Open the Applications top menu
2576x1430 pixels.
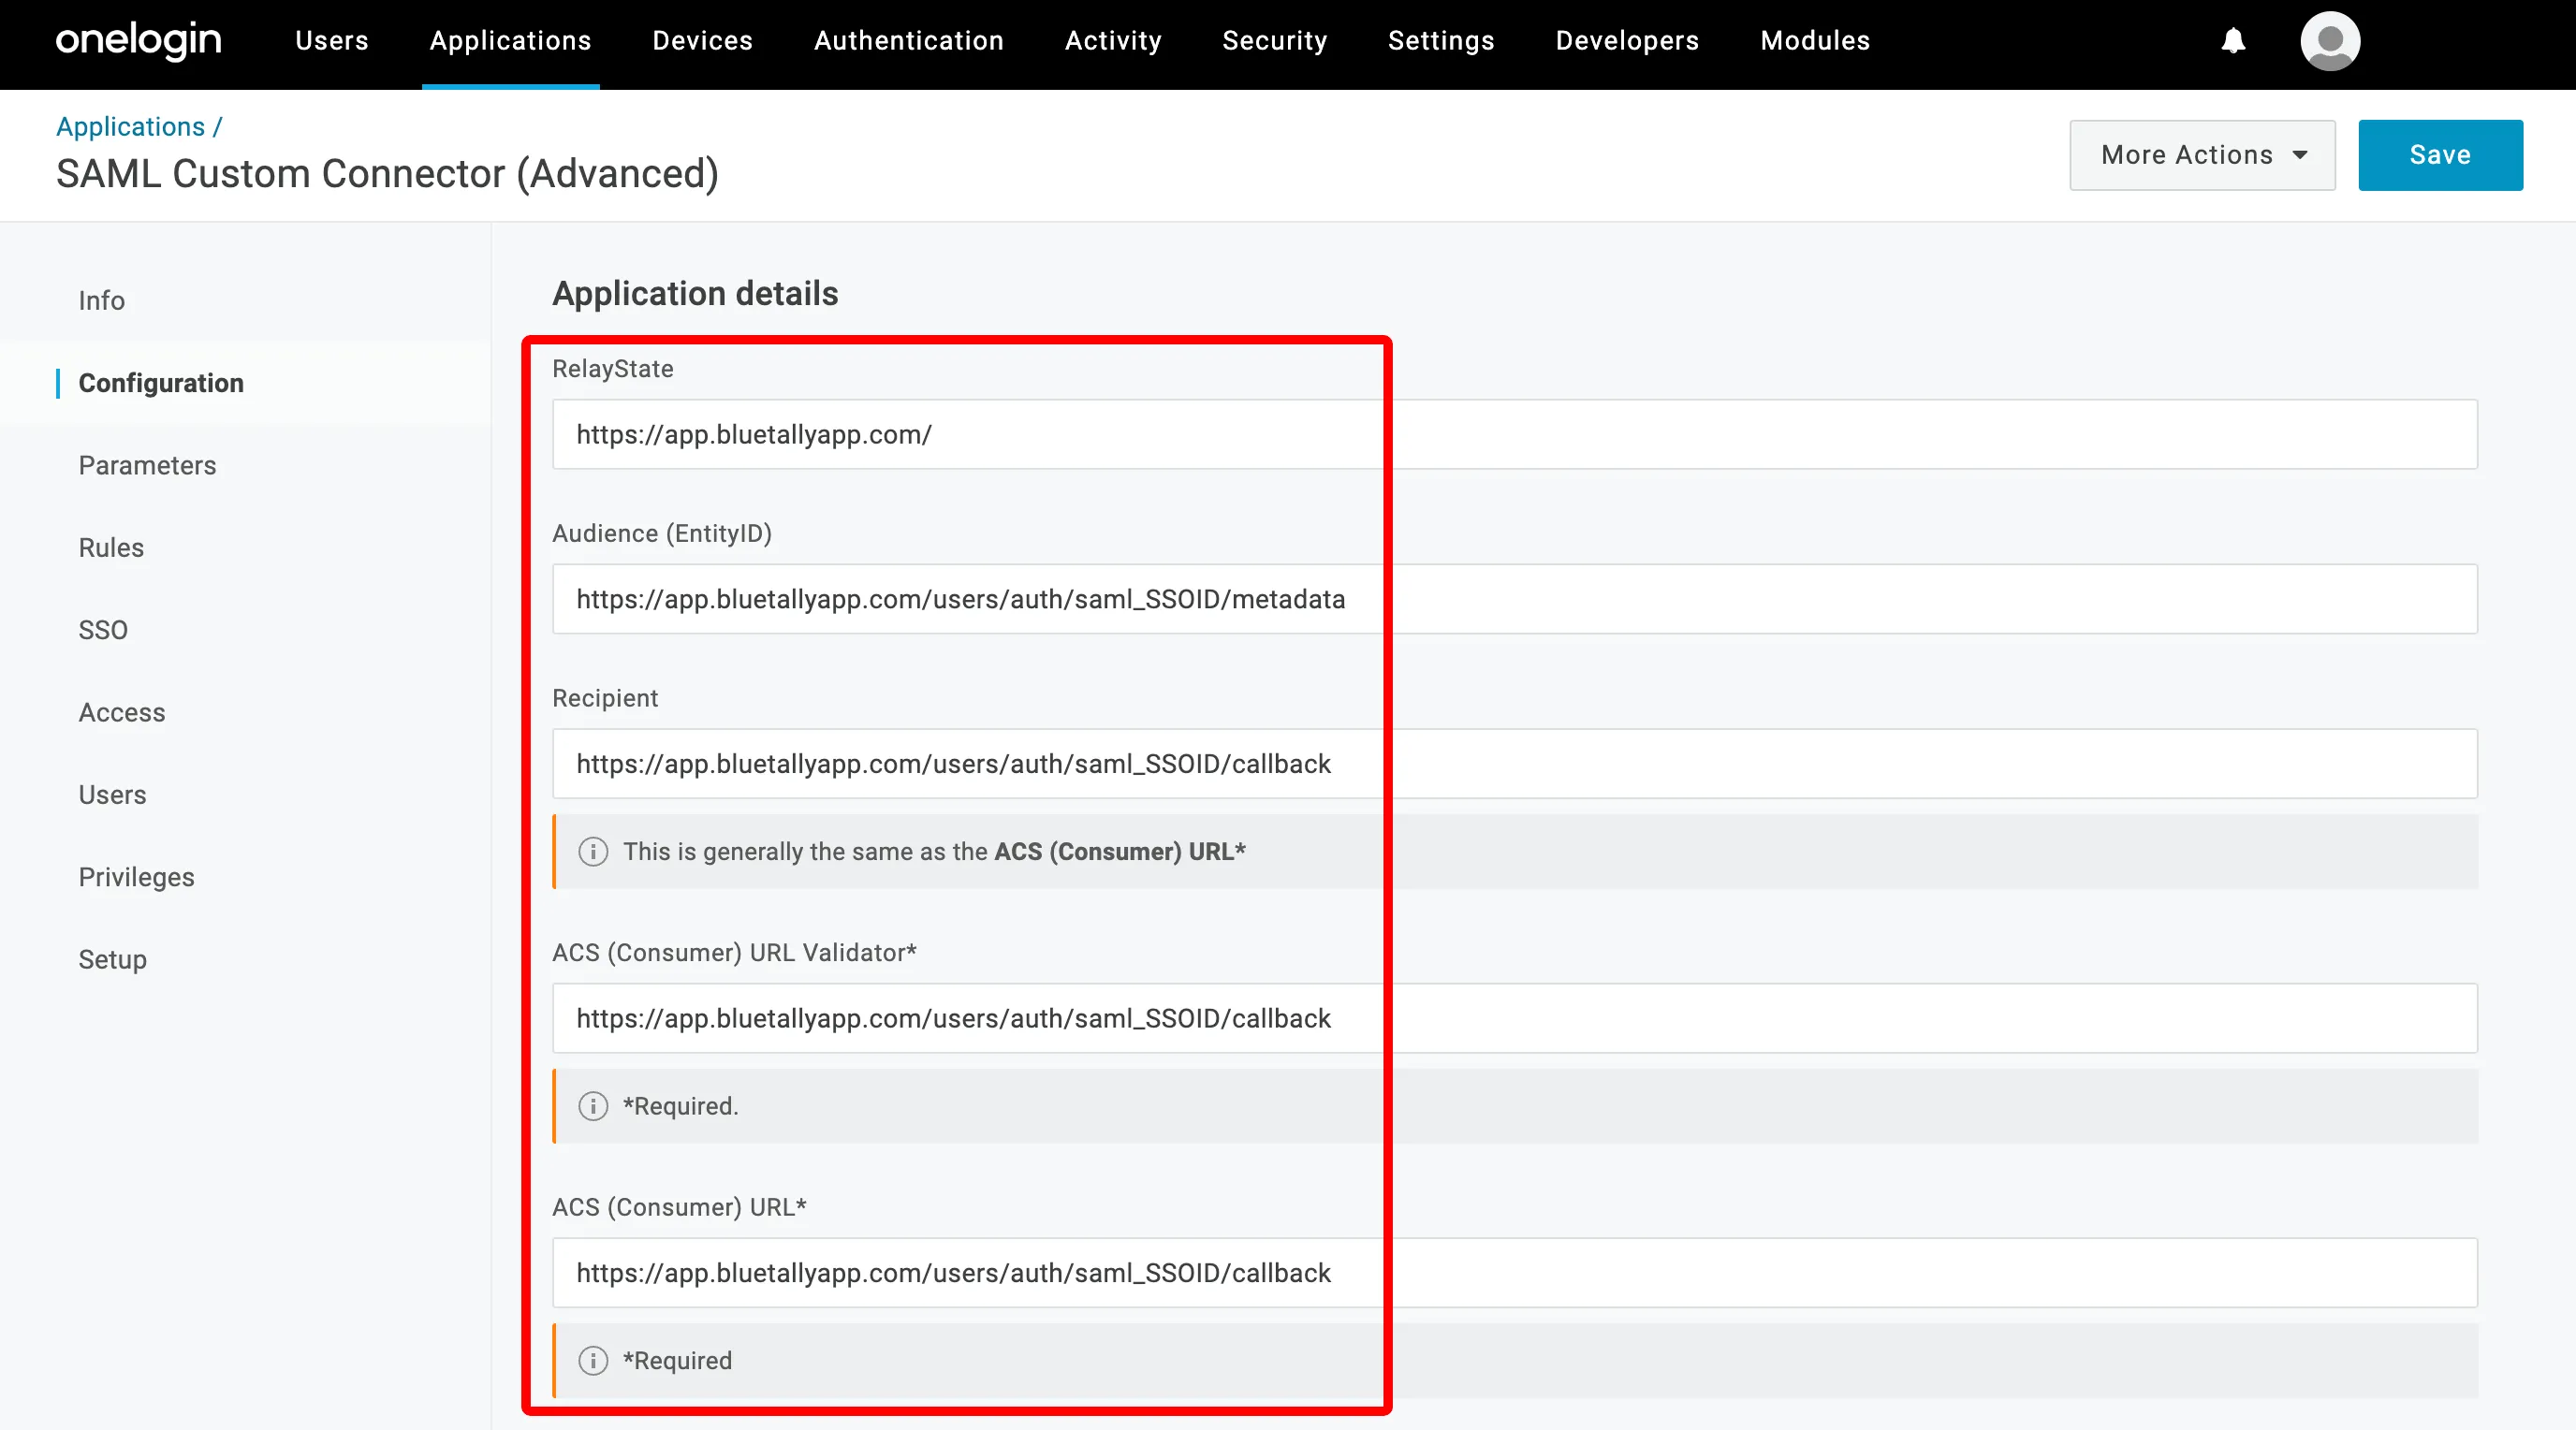[511, 41]
